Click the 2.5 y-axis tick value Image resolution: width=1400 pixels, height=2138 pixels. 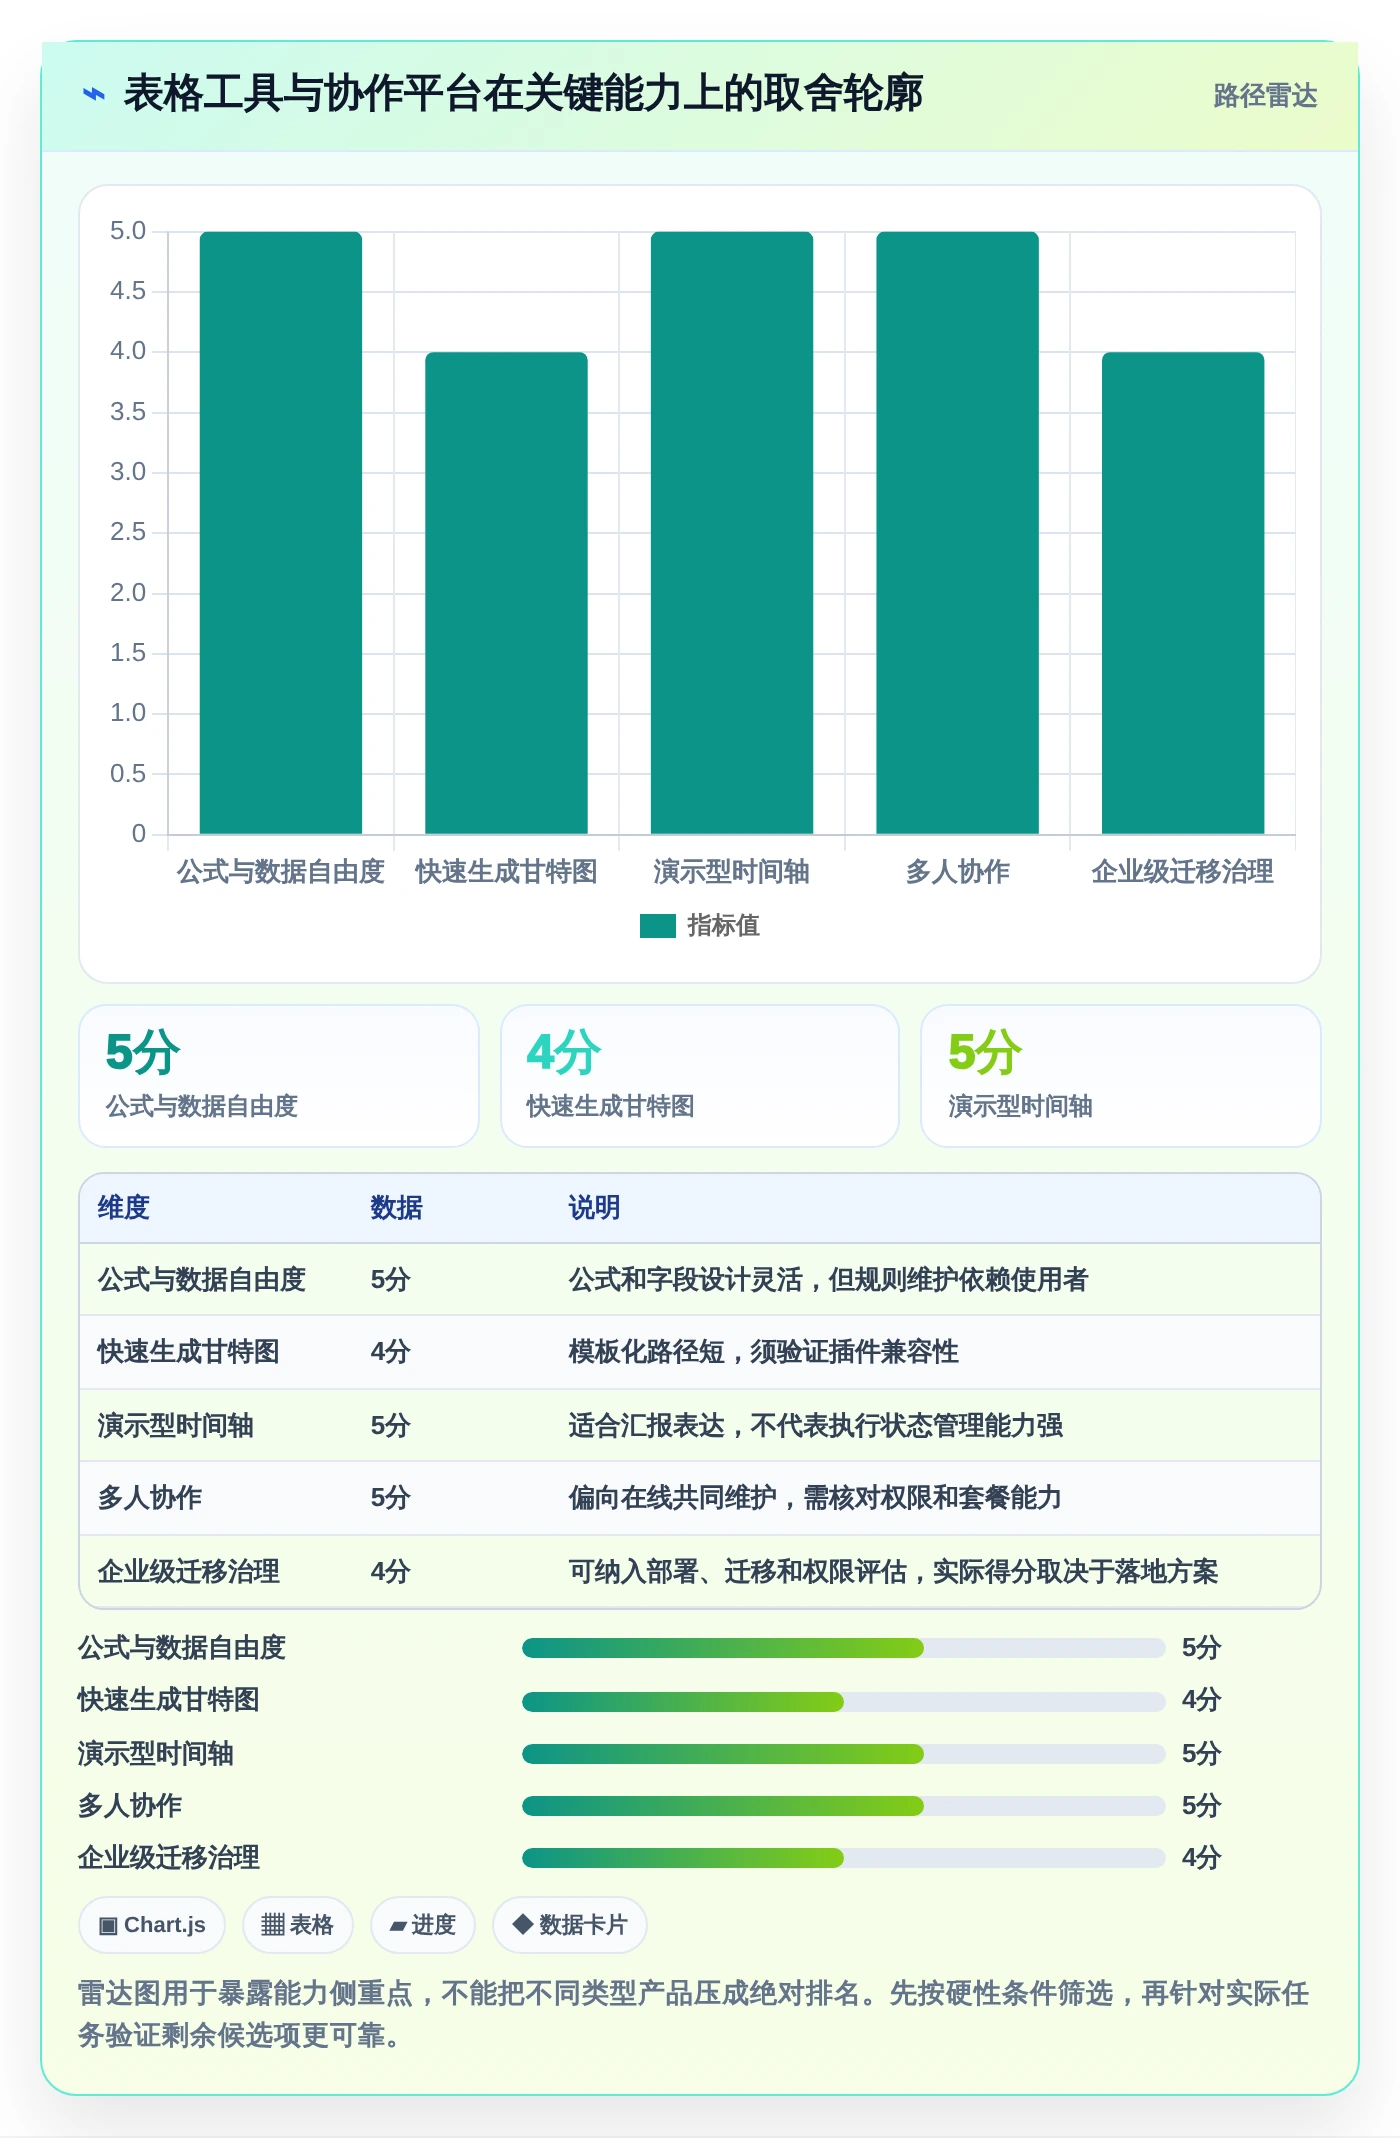tap(128, 532)
